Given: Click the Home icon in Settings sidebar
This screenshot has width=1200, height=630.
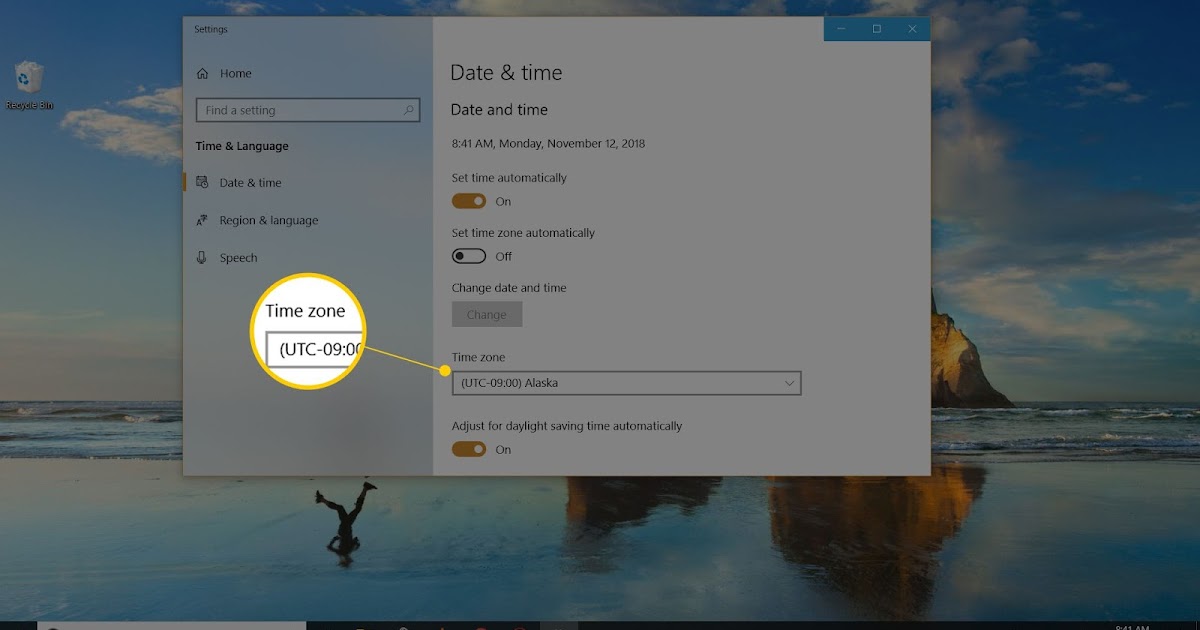Looking at the screenshot, I should coord(204,73).
